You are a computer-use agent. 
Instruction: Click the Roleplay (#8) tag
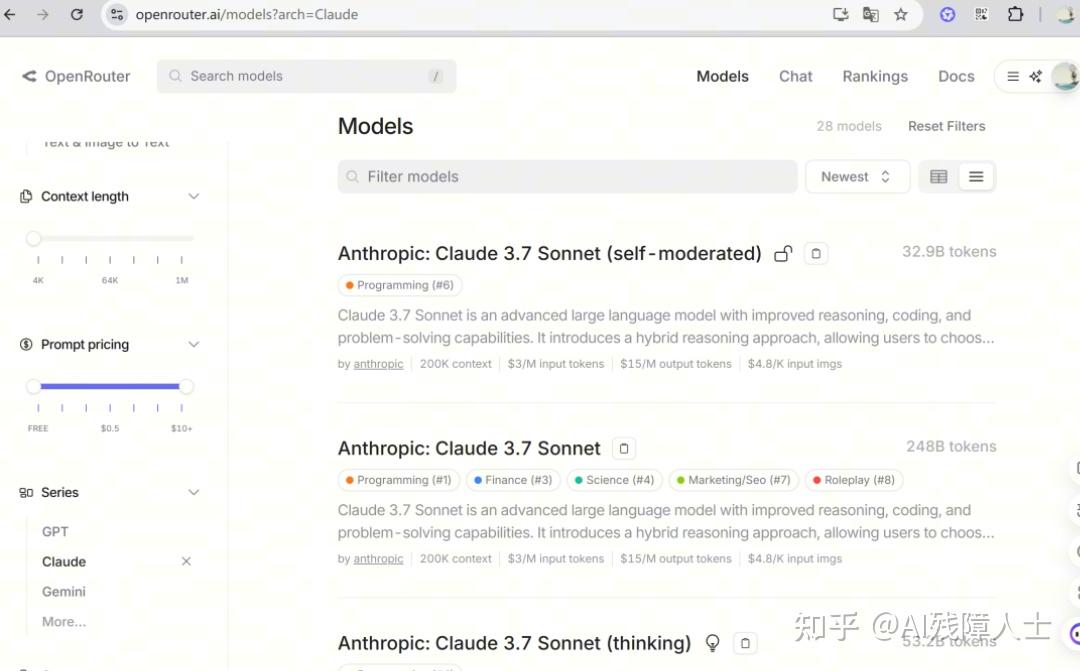(x=853, y=480)
